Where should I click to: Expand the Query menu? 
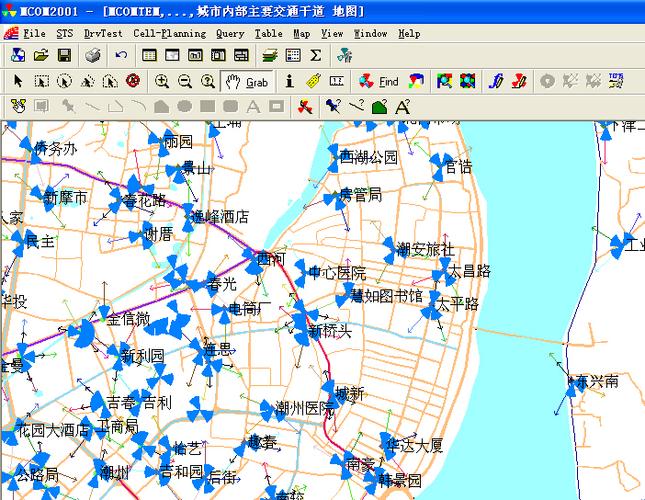230,33
